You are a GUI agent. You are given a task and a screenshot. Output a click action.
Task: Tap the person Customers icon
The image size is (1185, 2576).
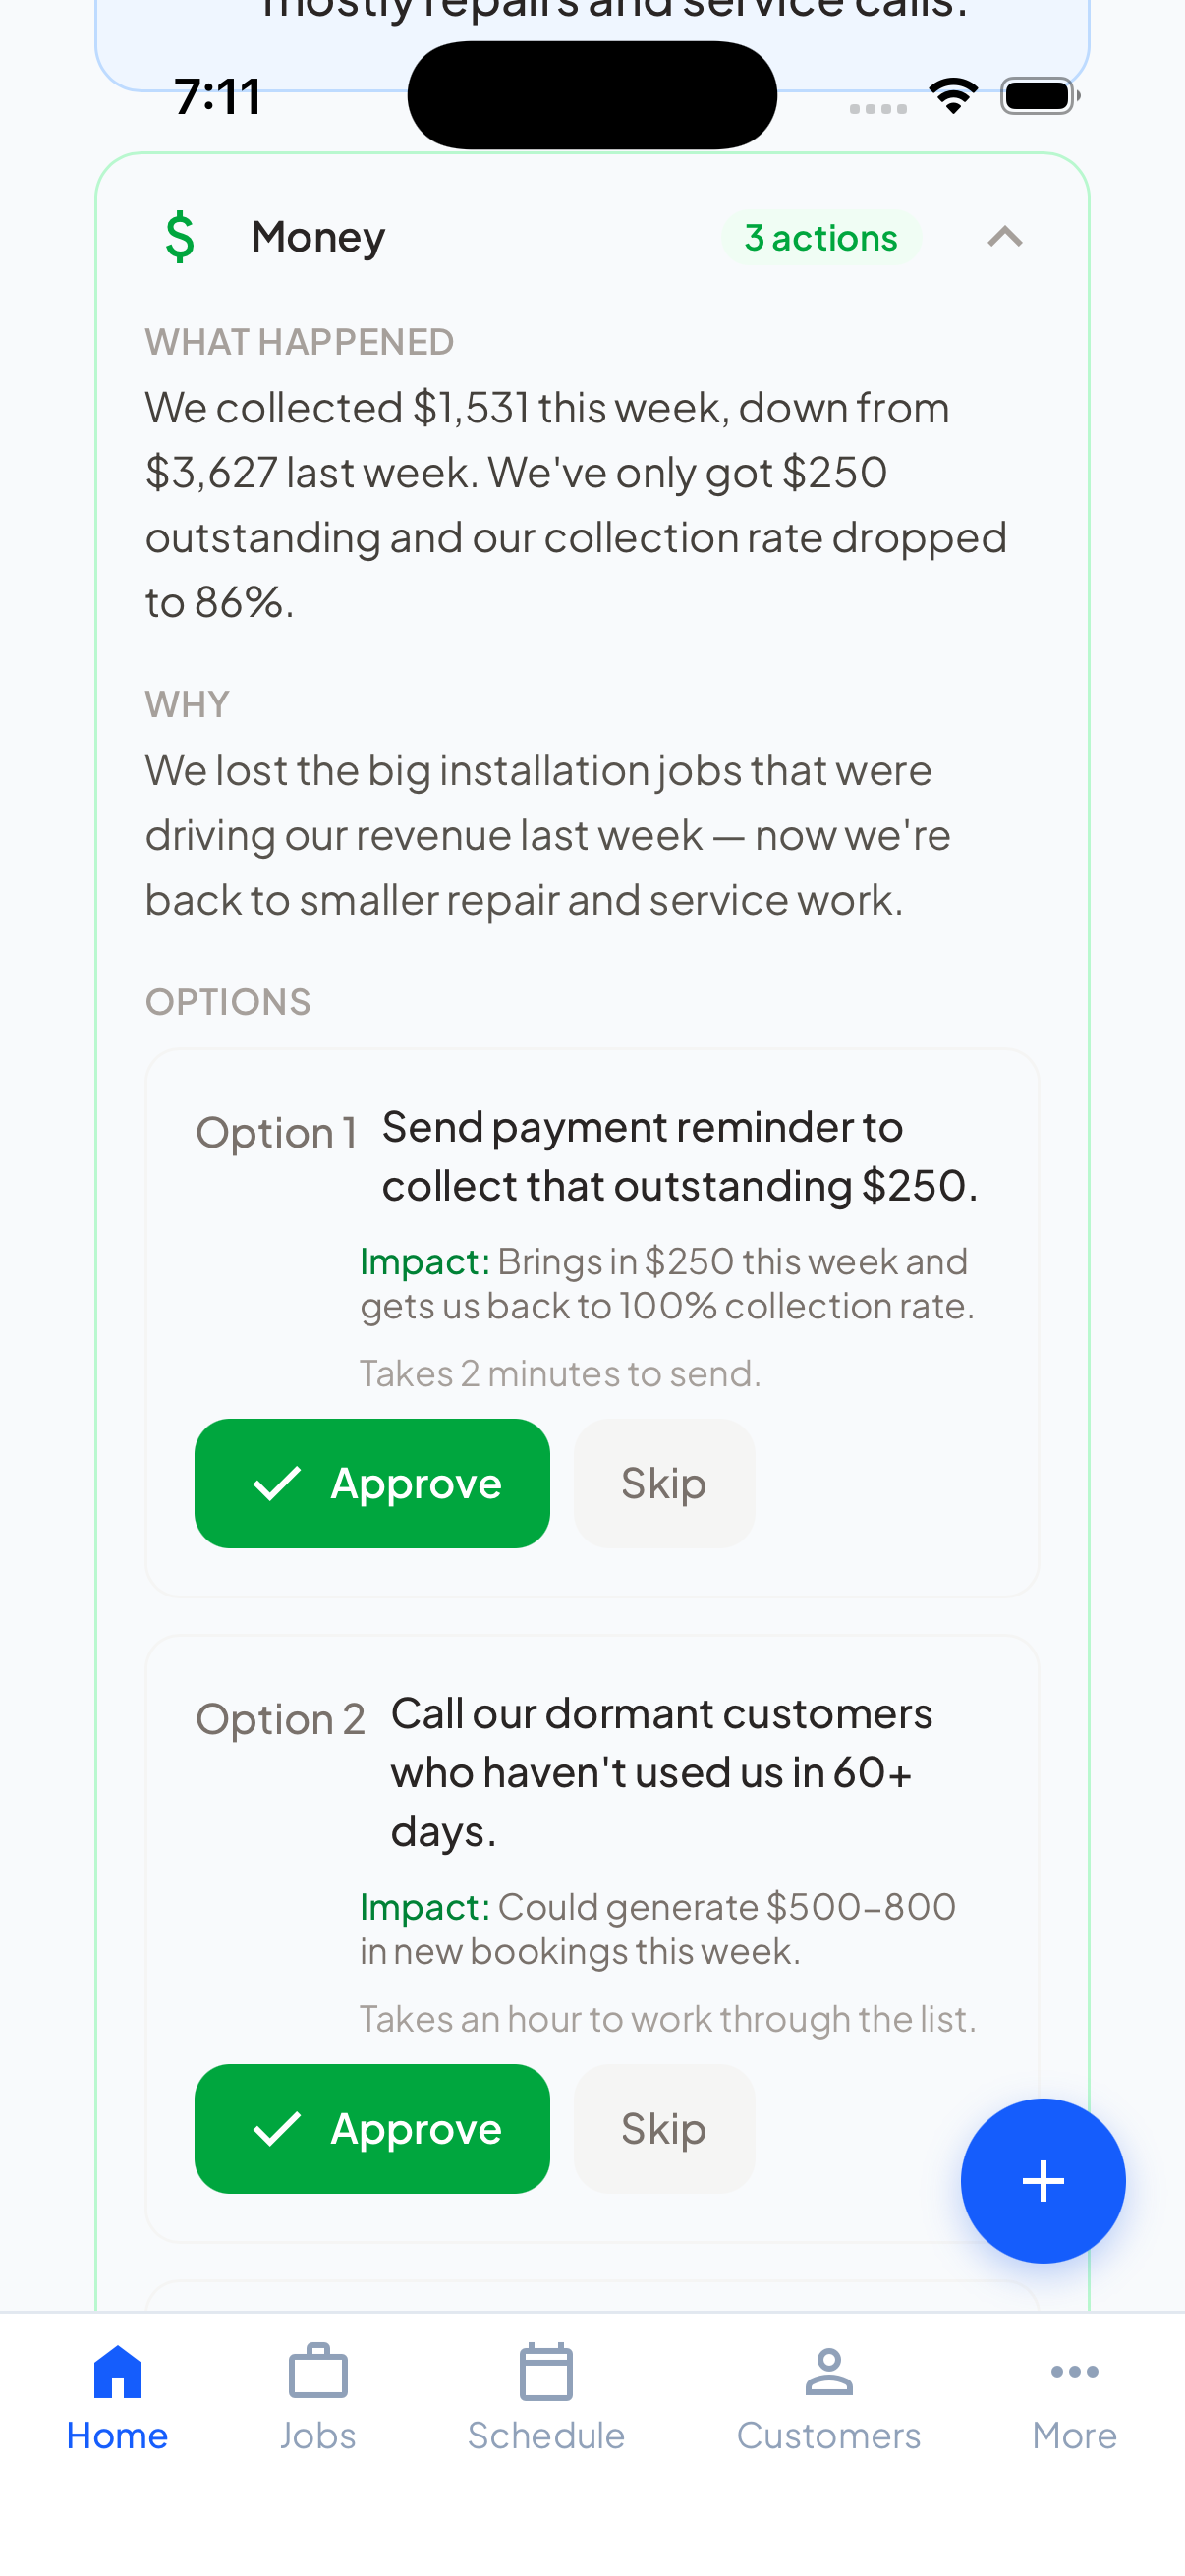click(828, 2372)
